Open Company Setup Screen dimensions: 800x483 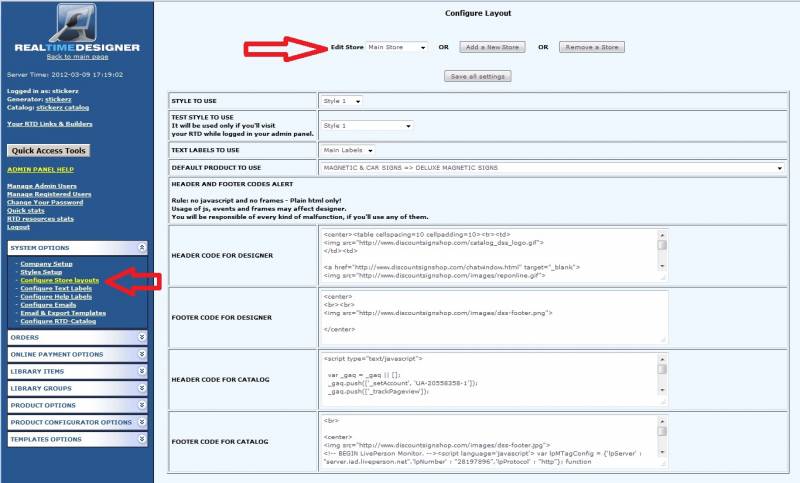pyautogui.click(x=46, y=264)
